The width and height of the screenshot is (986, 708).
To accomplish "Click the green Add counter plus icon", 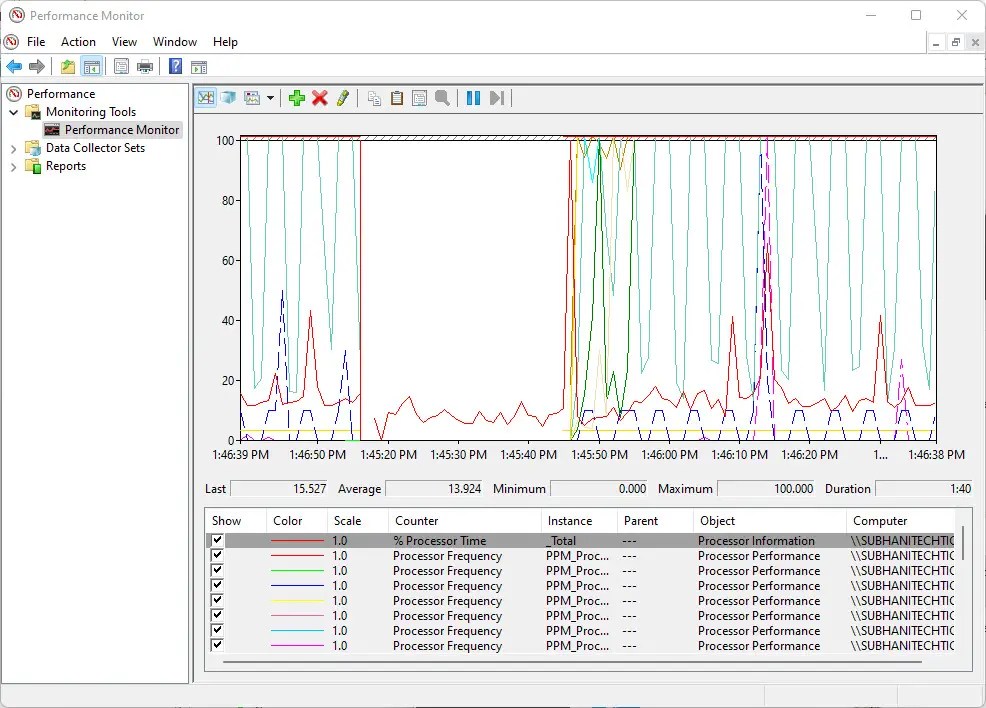I will click(x=297, y=98).
